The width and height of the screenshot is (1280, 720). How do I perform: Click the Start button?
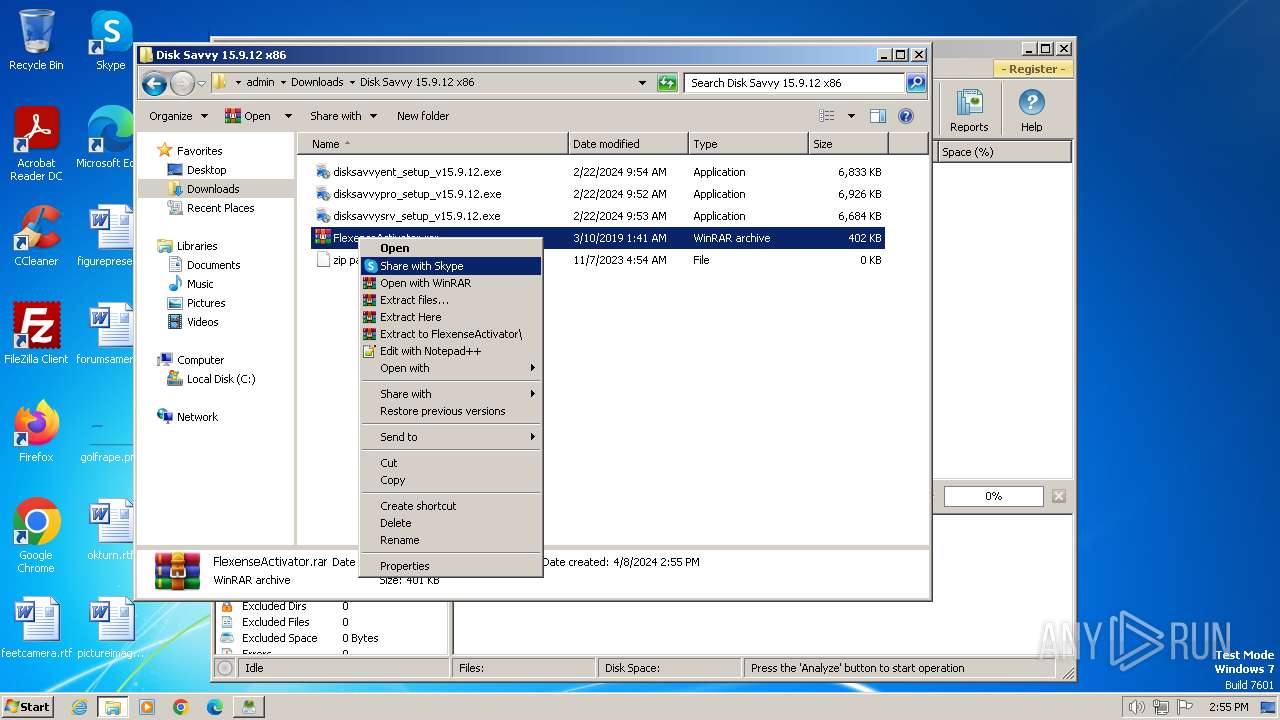pyautogui.click(x=28, y=706)
